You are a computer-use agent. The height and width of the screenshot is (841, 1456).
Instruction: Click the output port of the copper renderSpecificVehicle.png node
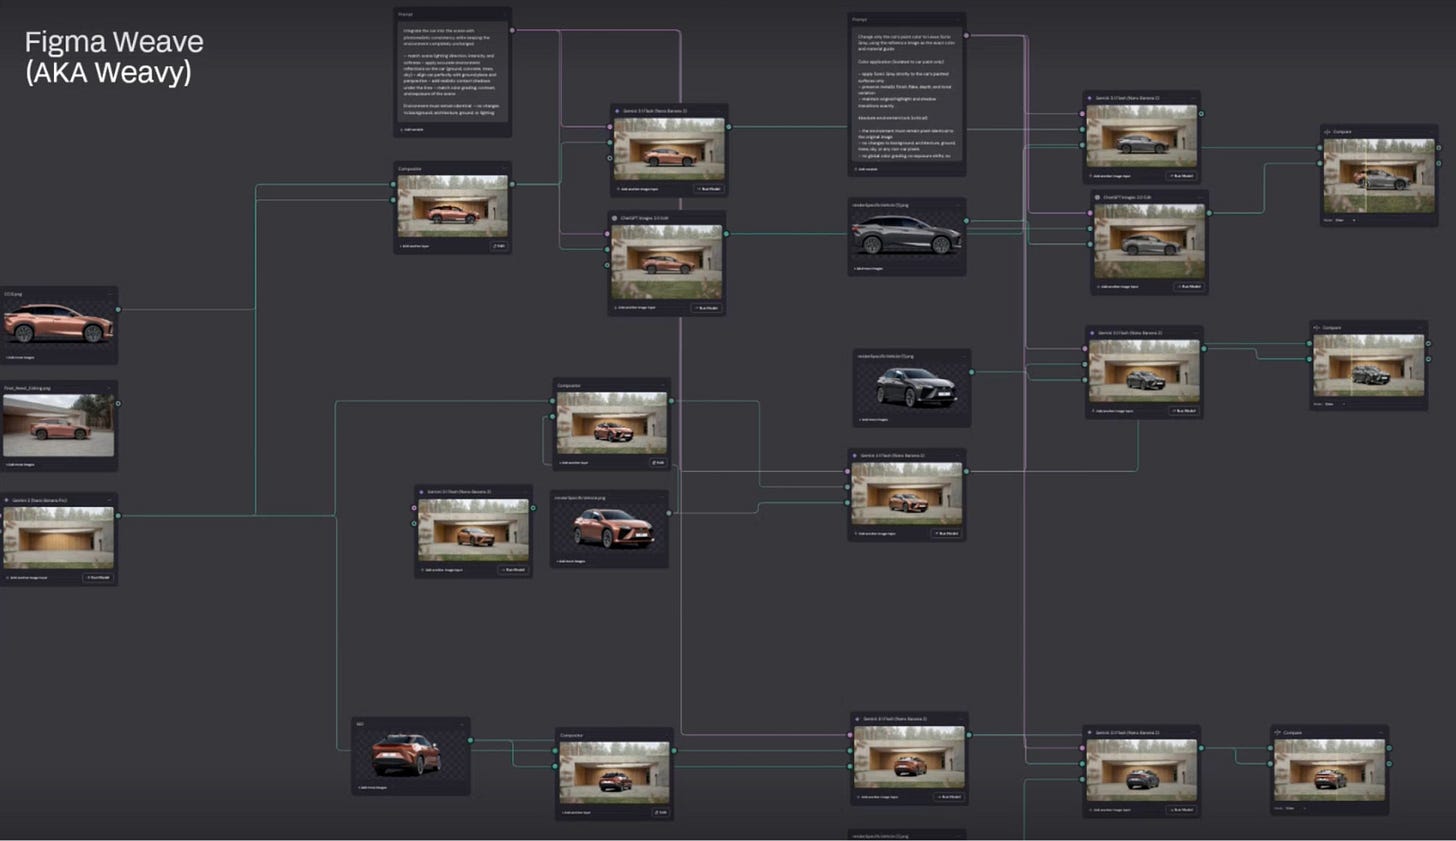coord(669,513)
